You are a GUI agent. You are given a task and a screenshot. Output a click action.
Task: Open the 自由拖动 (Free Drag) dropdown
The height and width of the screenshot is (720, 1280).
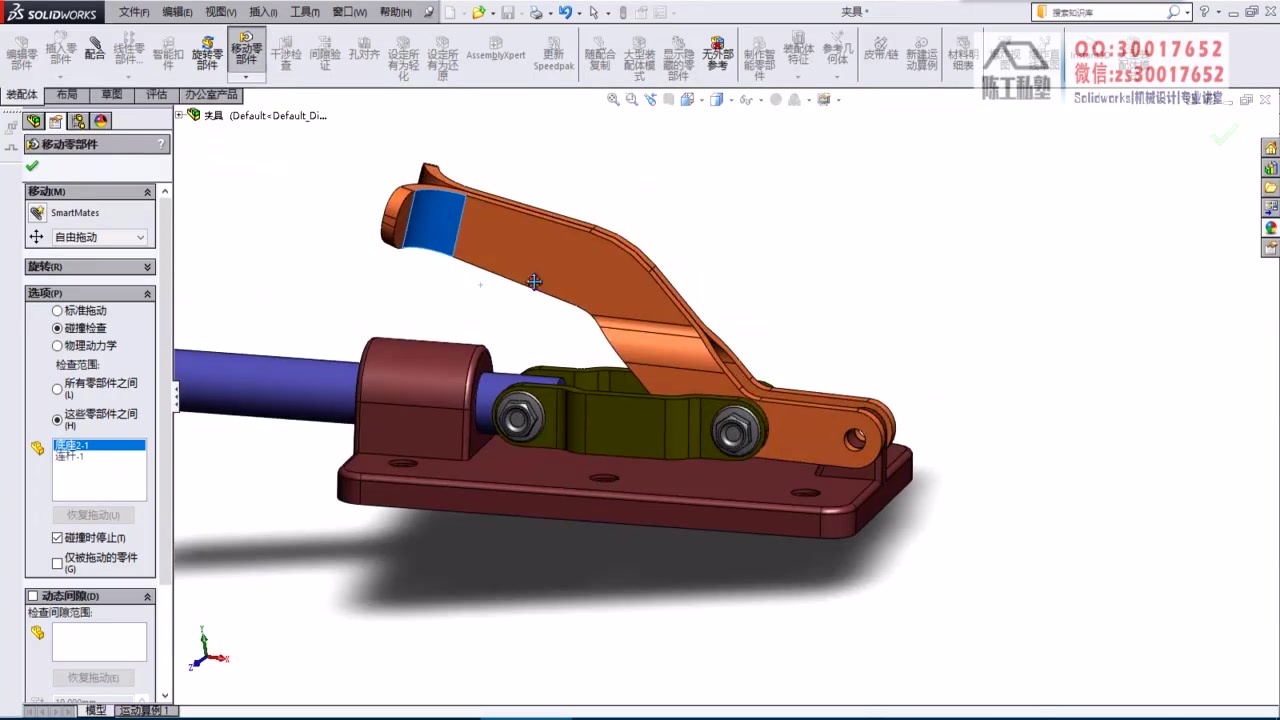click(x=99, y=237)
